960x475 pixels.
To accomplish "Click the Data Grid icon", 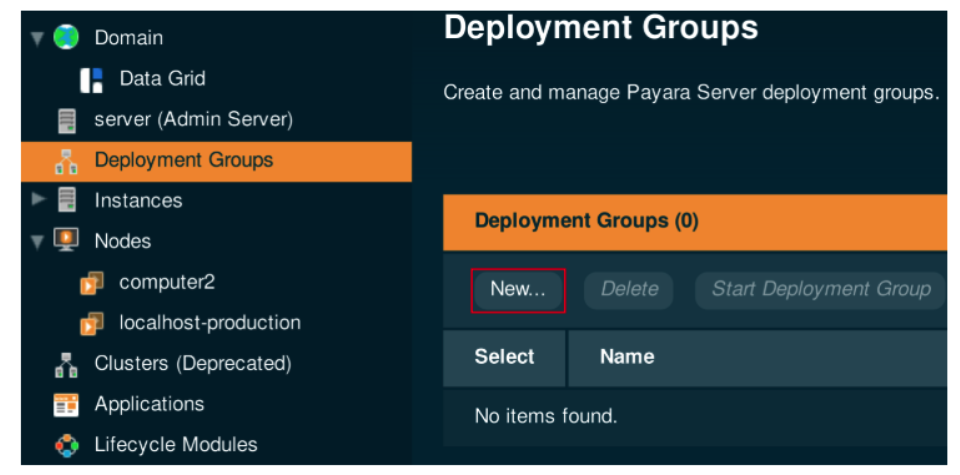I will (92, 79).
